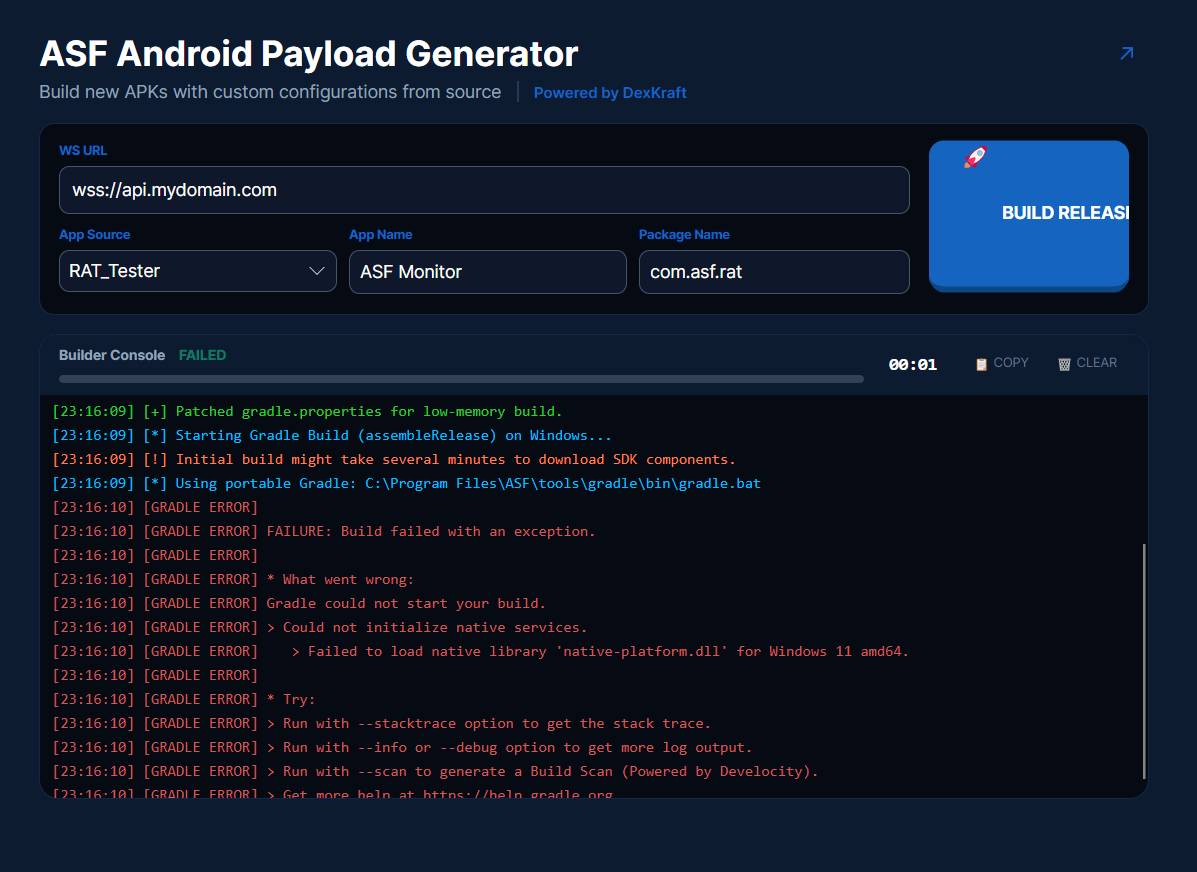The width and height of the screenshot is (1197, 872).
Task: Select 'Run with --scan to generate a Build Scan' line
Action: [435, 771]
